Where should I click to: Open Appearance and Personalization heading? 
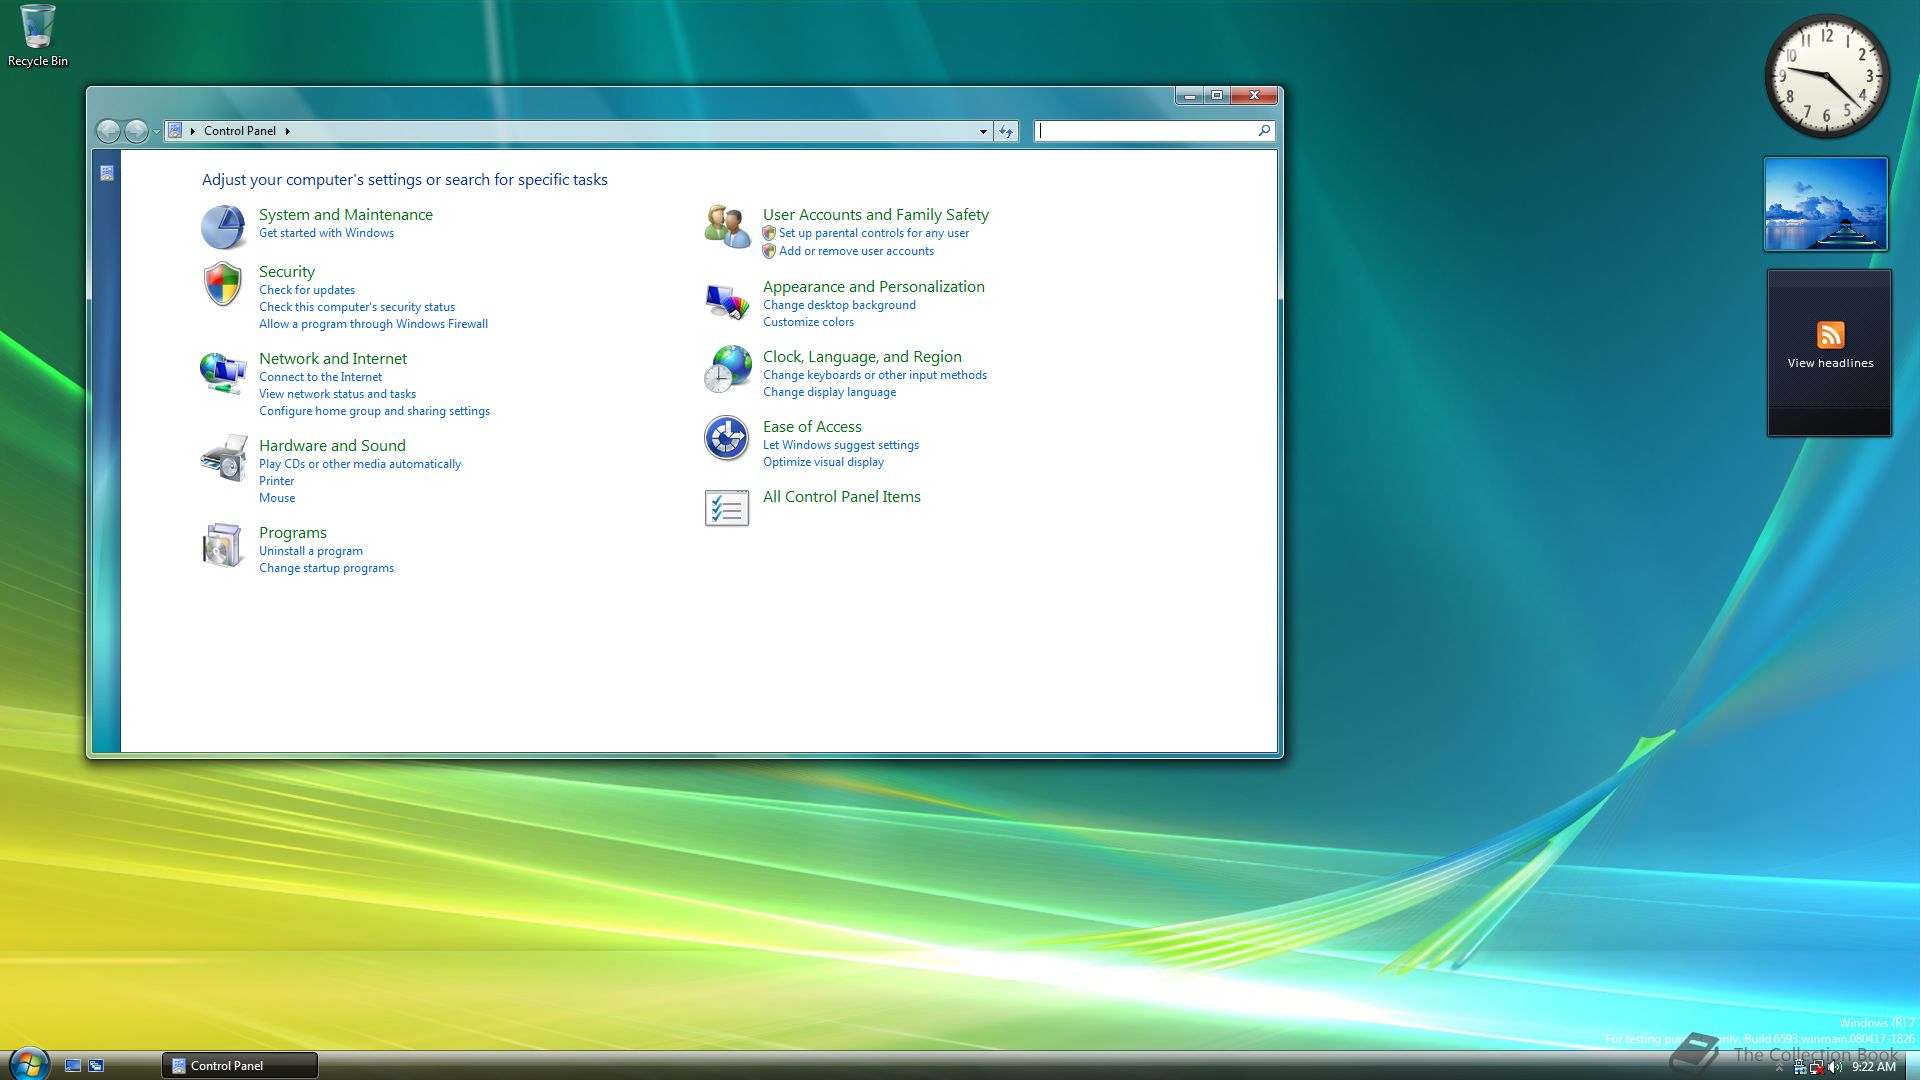(874, 286)
